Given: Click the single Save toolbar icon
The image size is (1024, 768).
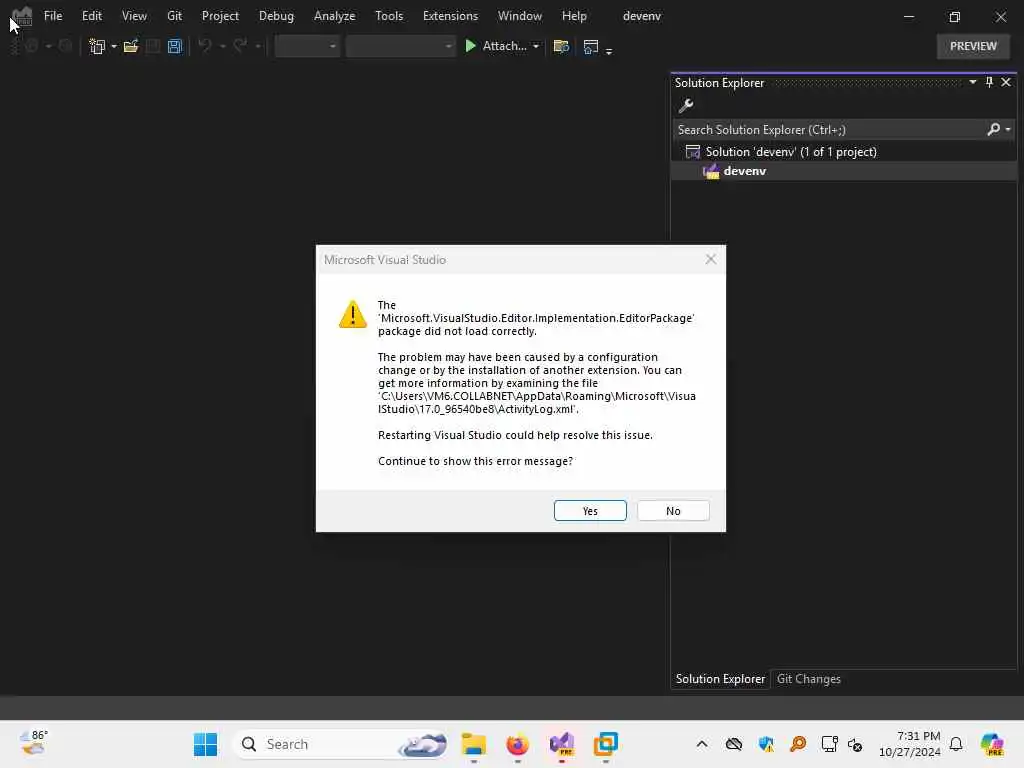Looking at the screenshot, I should (153, 46).
